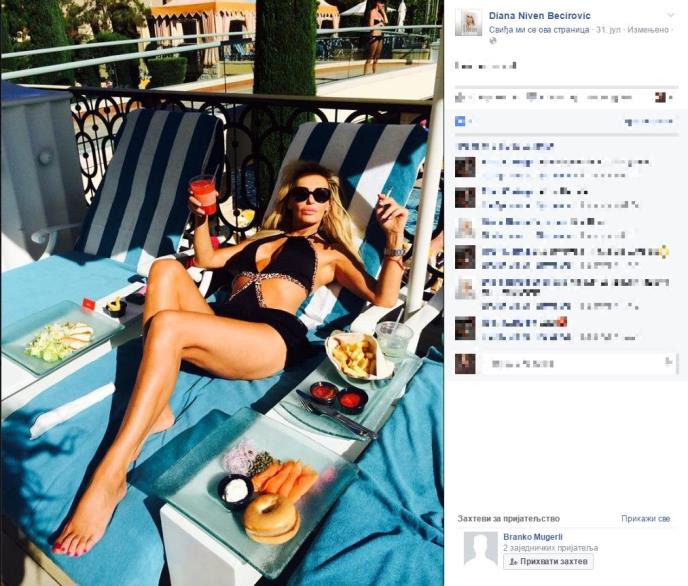Open the second commenter's avatar
This screenshot has height=586, width=688.
tap(465, 198)
